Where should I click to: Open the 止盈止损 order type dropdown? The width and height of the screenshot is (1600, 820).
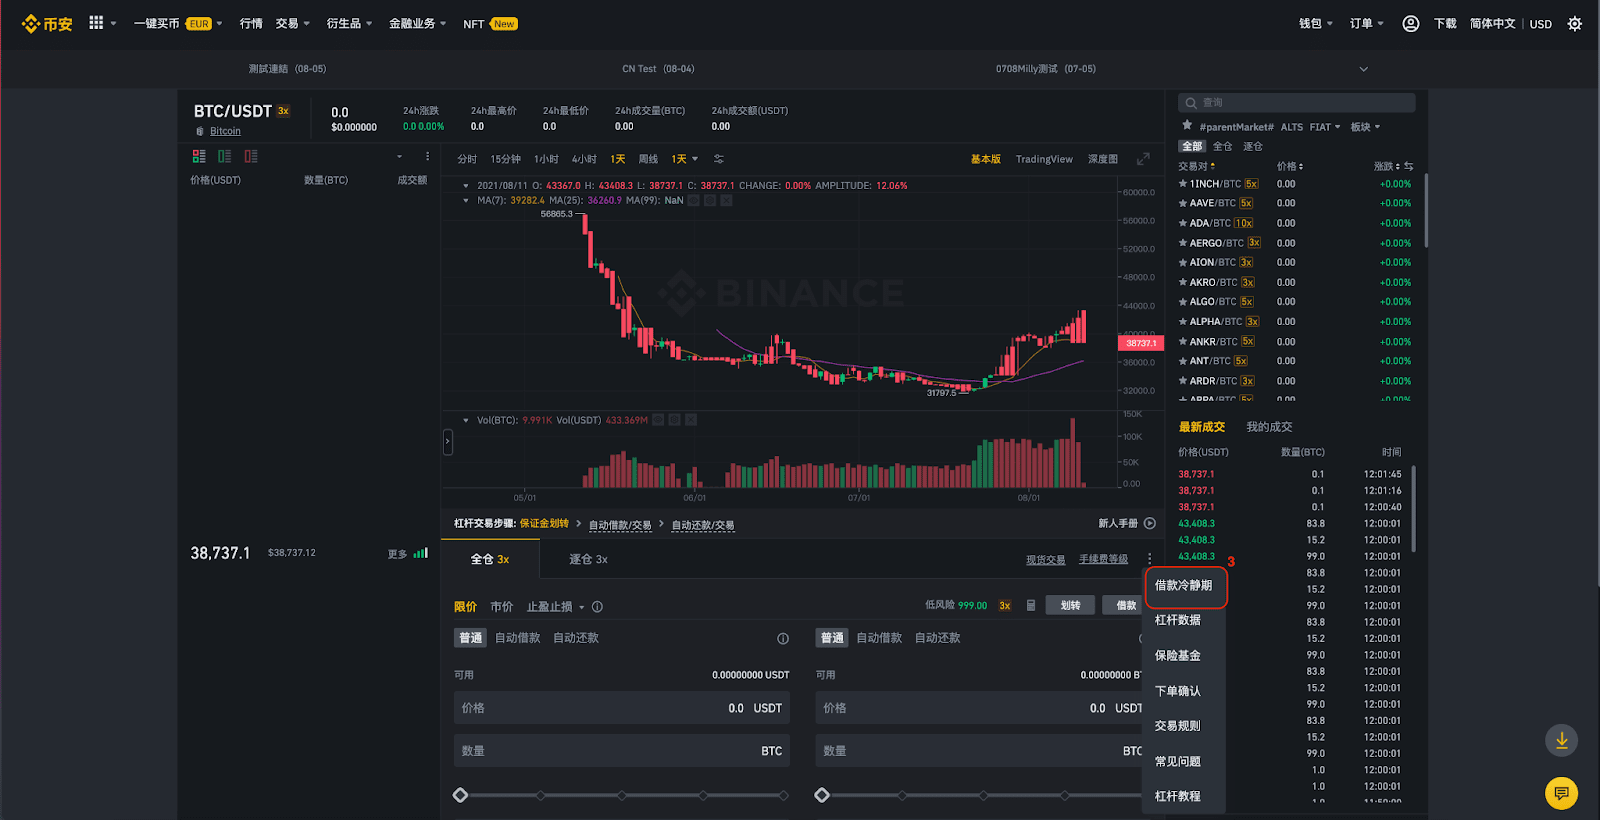tap(555, 607)
